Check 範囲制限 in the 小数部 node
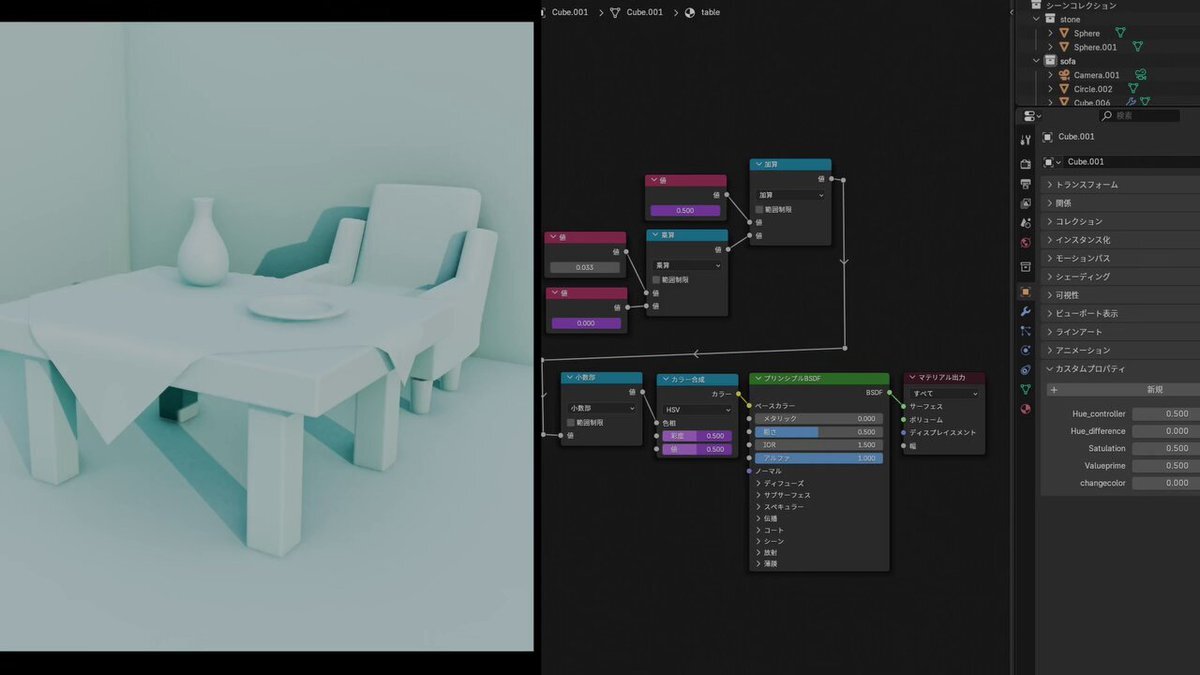The height and width of the screenshot is (675, 1200). pos(571,423)
